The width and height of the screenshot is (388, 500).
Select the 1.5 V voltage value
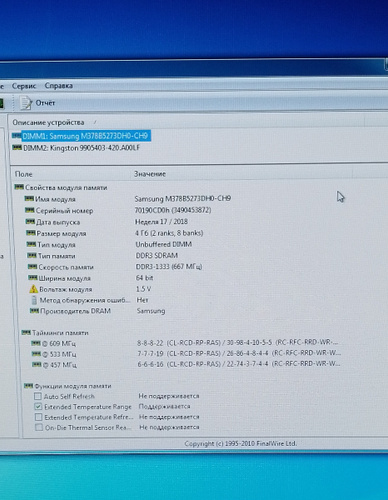tap(144, 289)
